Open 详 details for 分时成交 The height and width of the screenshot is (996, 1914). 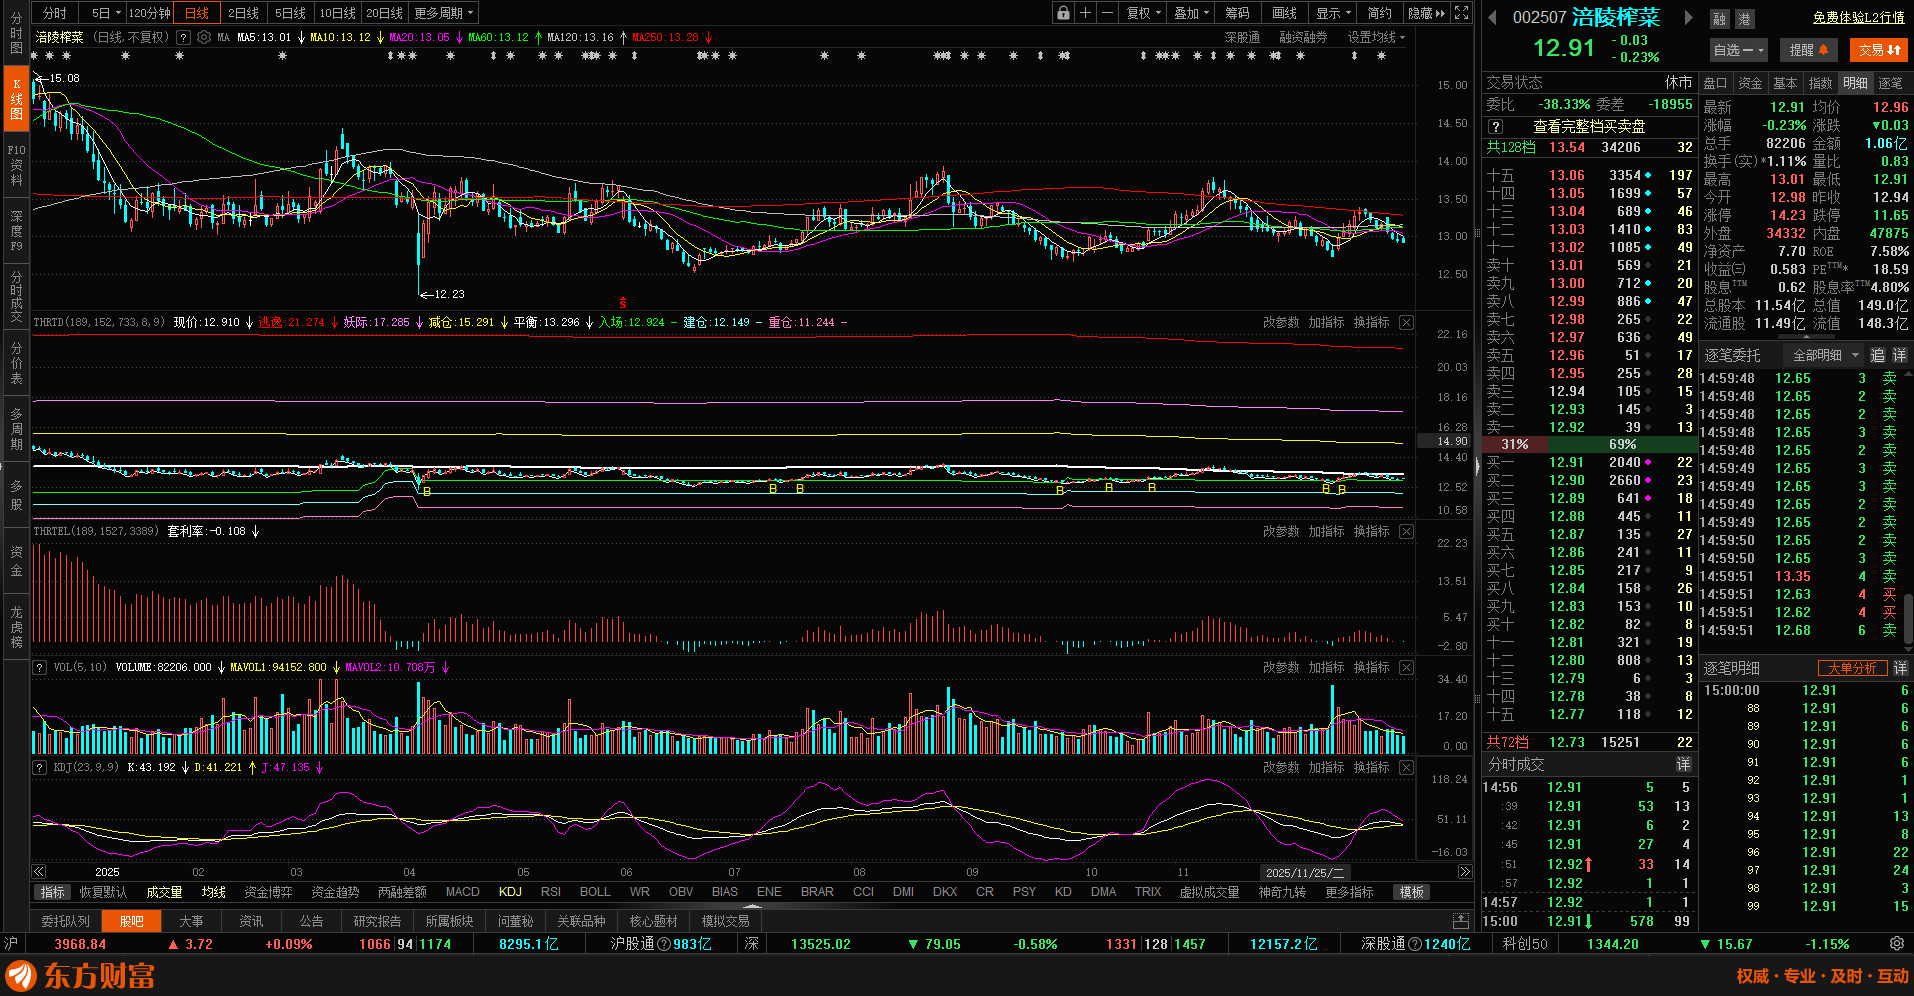[1684, 764]
